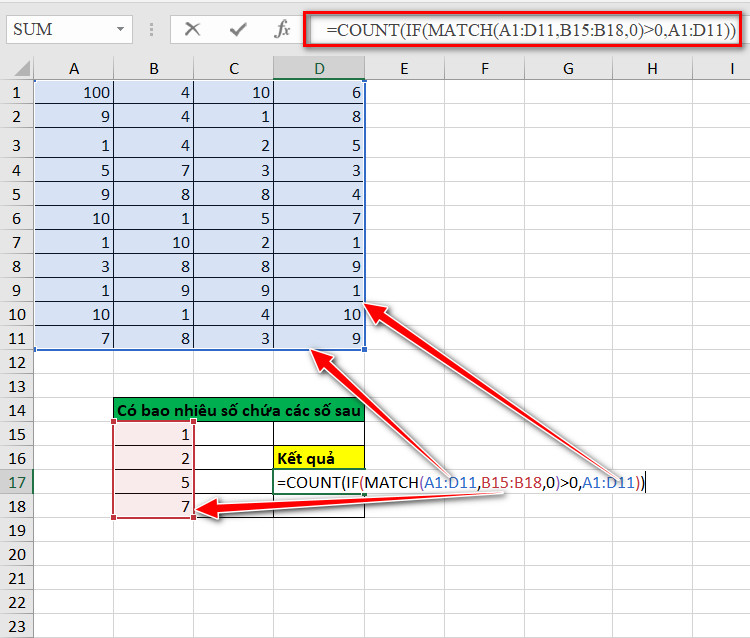Click cell C1 containing 10
Viewport: 750px width, 638px height.
pyautogui.click(x=233, y=92)
